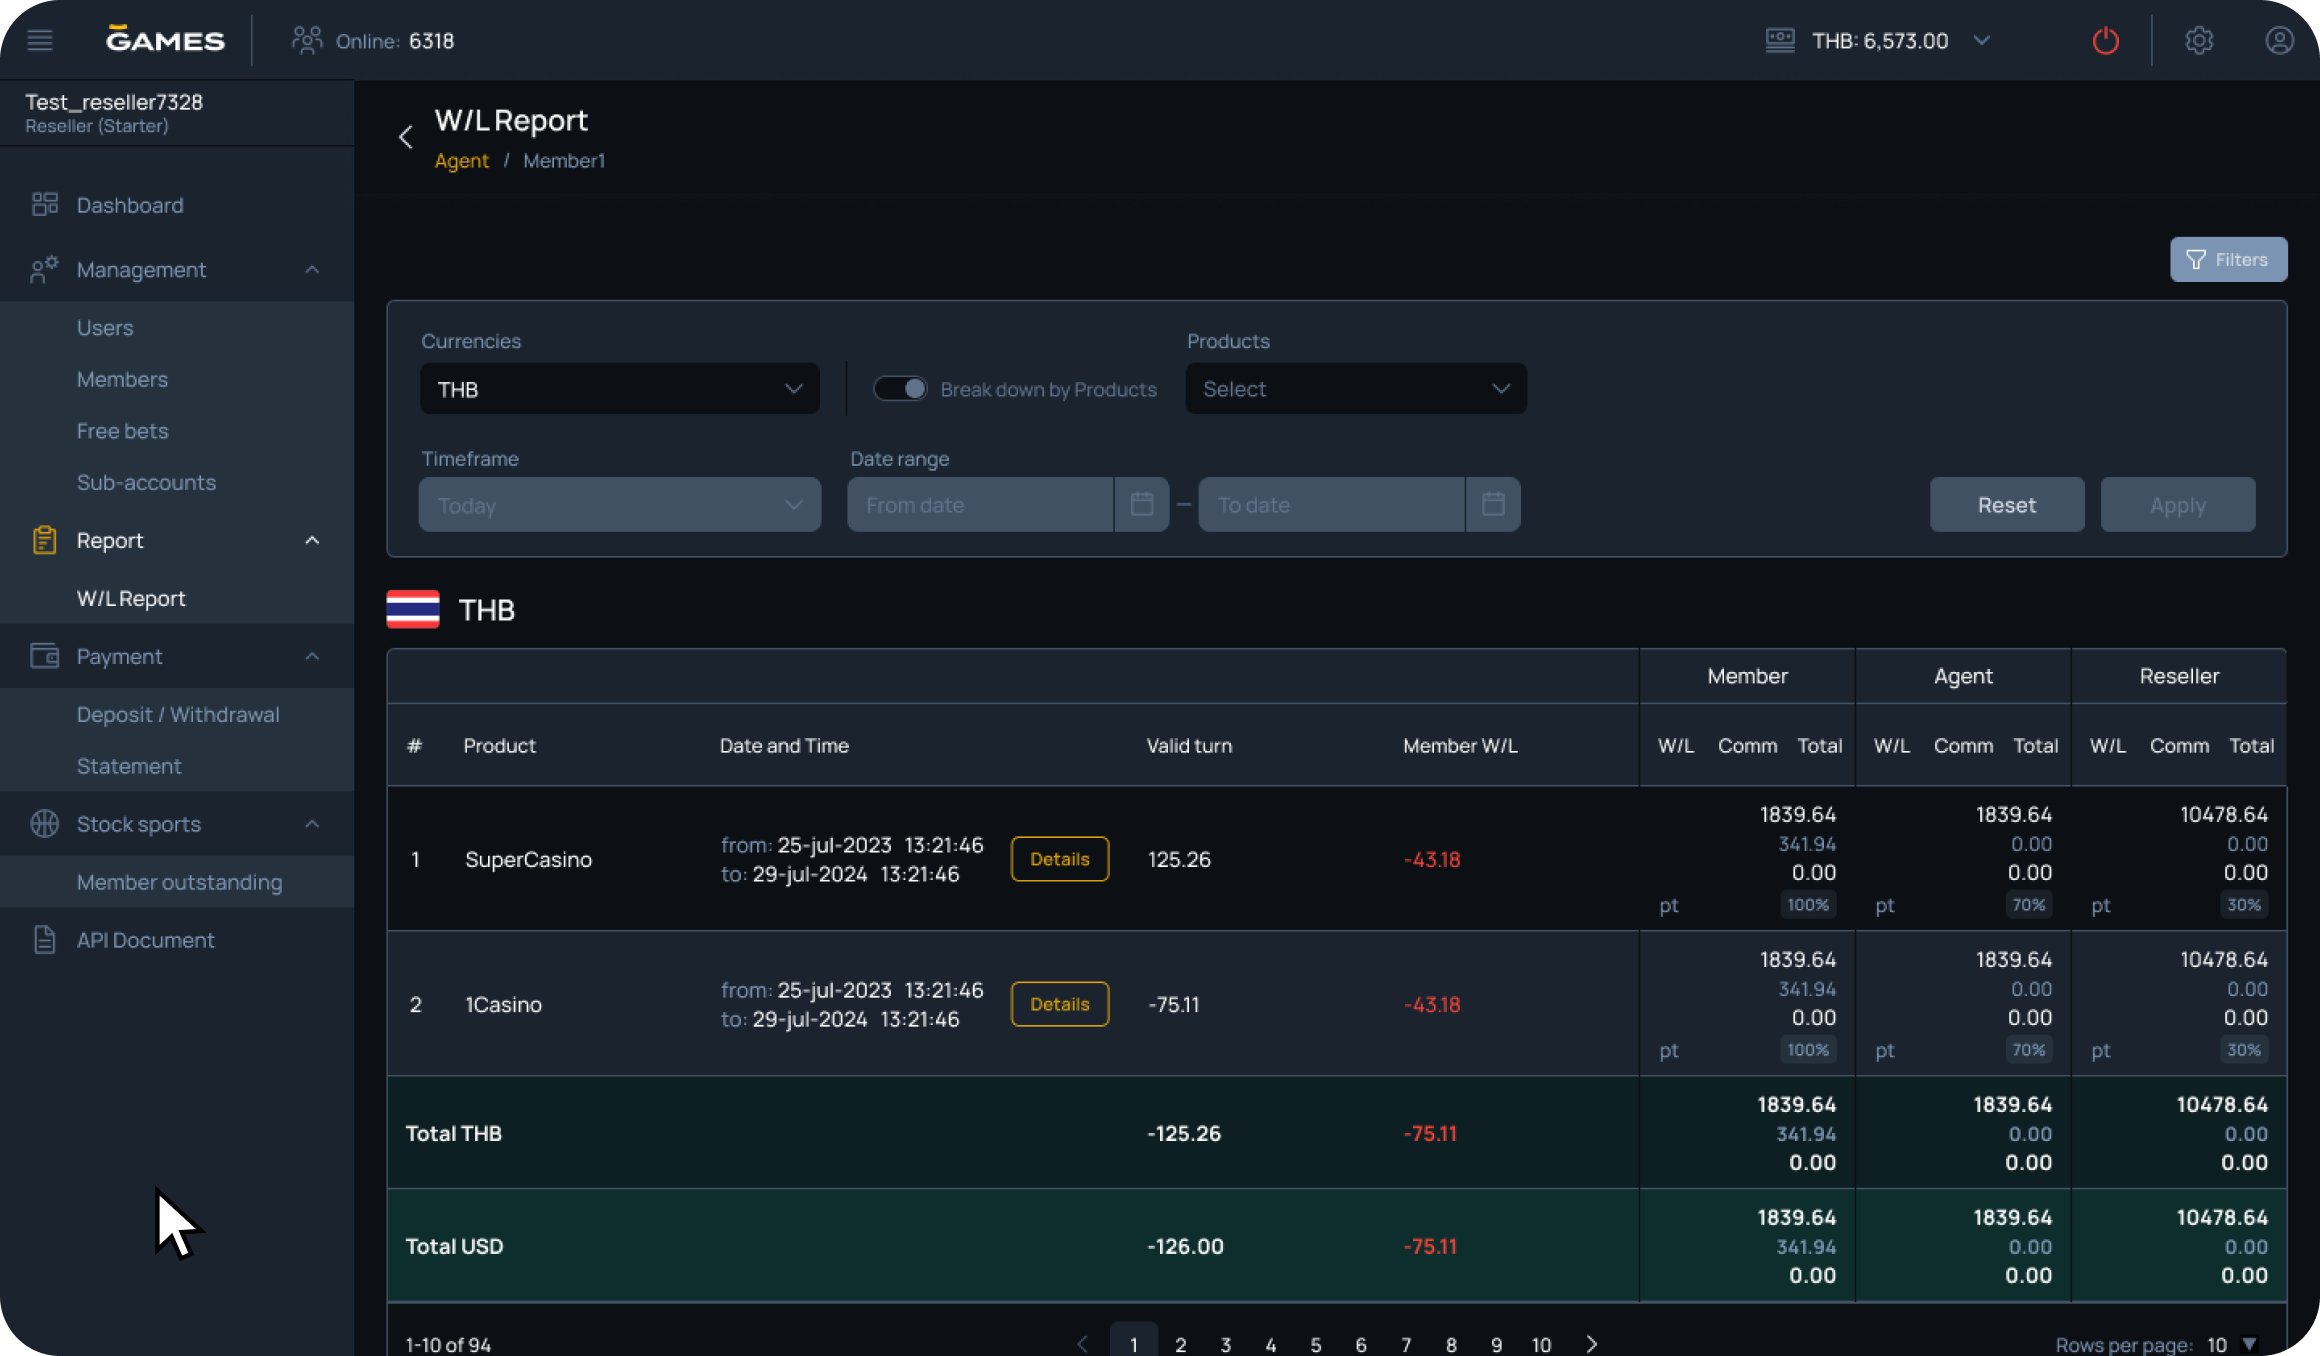Image resolution: width=2320 pixels, height=1356 pixels.
Task: Click the hamburger menu icon
Action: pos(40,40)
